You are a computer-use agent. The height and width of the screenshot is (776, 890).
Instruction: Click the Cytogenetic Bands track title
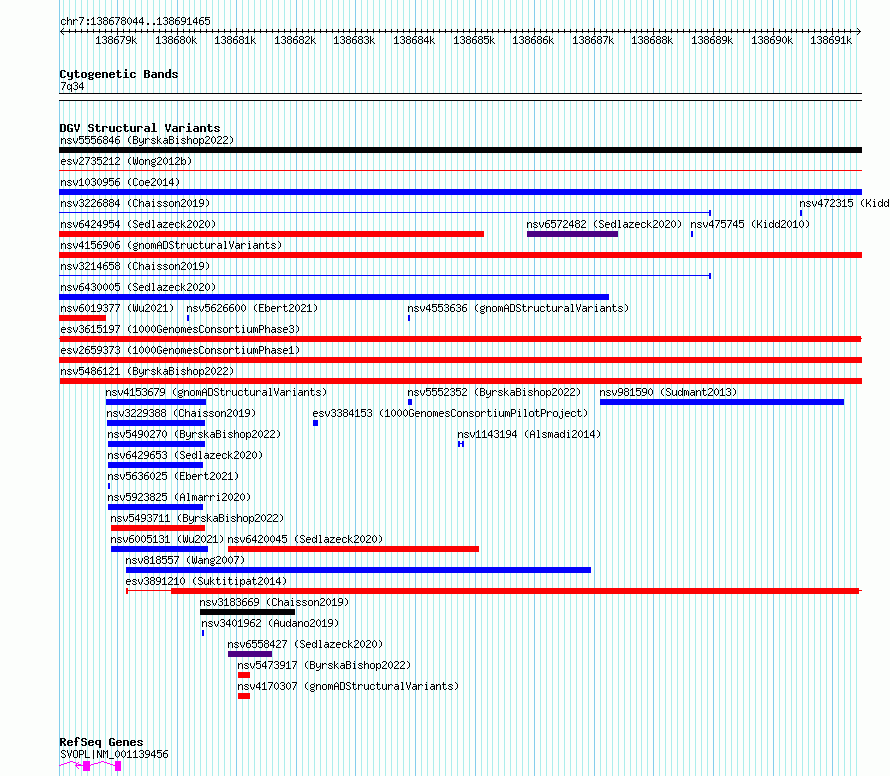click(x=119, y=74)
